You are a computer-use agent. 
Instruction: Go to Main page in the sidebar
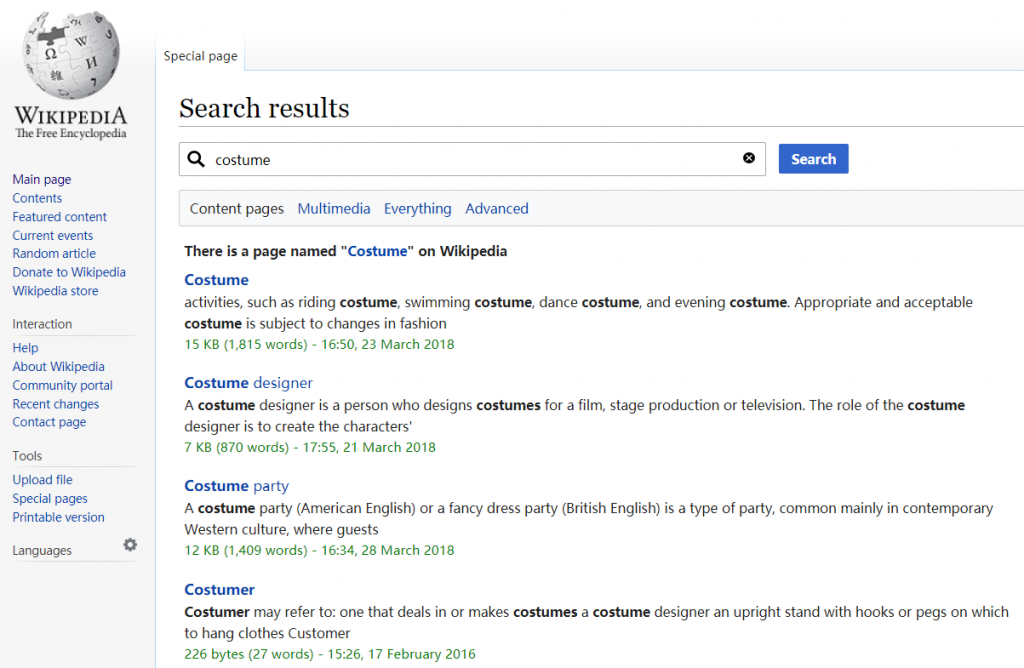coord(42,180)
